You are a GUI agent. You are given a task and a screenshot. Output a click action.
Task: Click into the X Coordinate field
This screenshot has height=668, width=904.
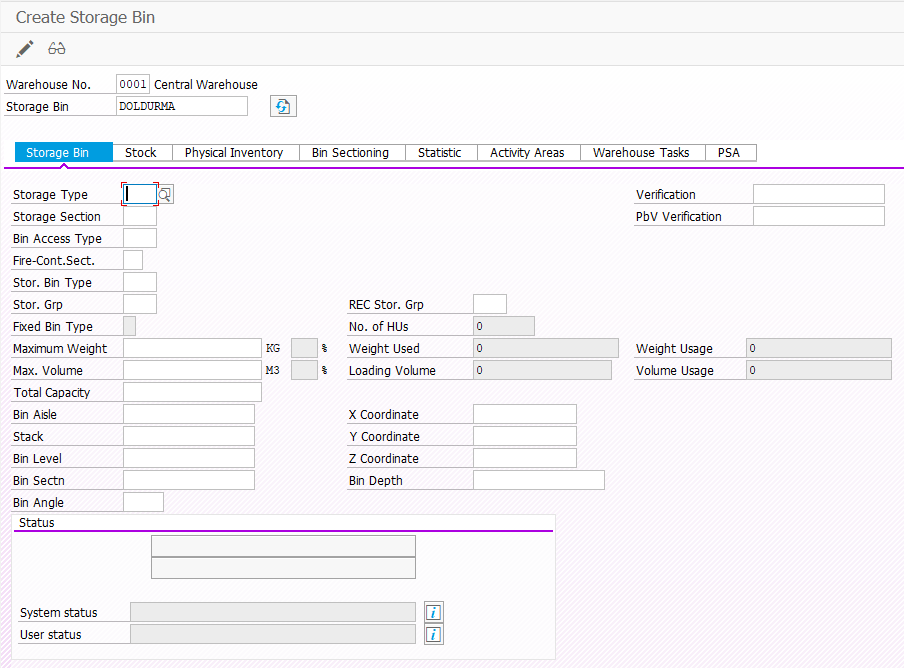pos(524,414)
